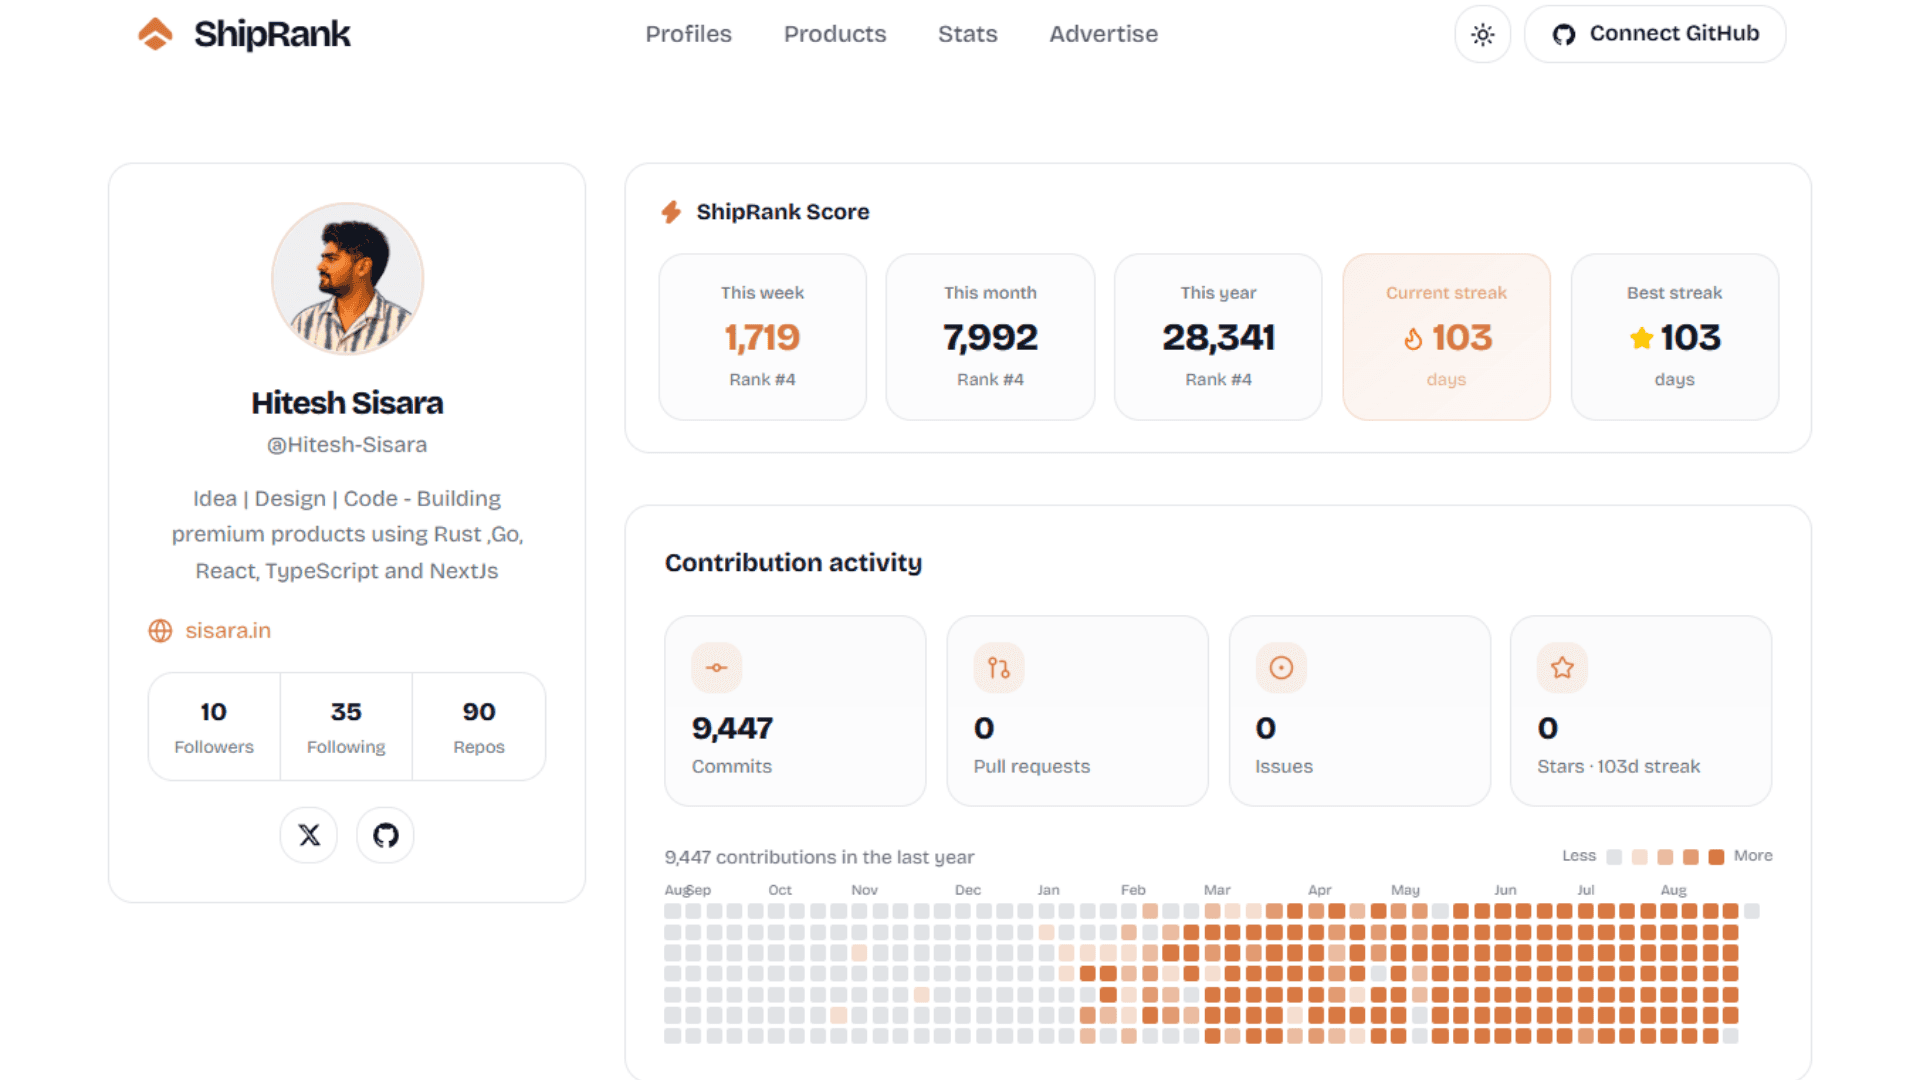Click the 'Contribution activity' heading
Image resolution: width=1920 pixels, height=1080 pixels.
(x=793, y=563)
